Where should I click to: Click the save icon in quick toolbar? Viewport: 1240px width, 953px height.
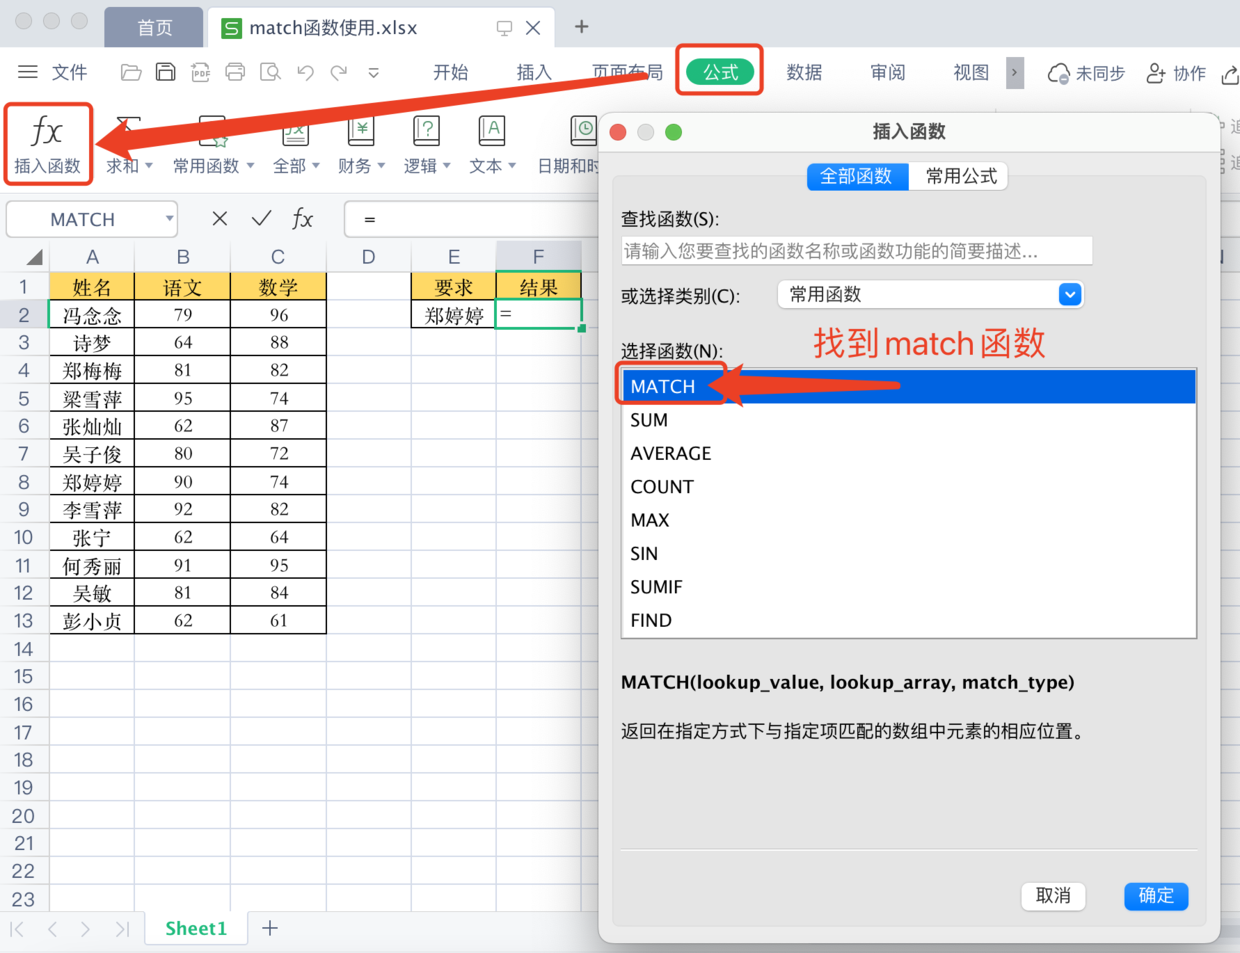(x=165, y=72)
